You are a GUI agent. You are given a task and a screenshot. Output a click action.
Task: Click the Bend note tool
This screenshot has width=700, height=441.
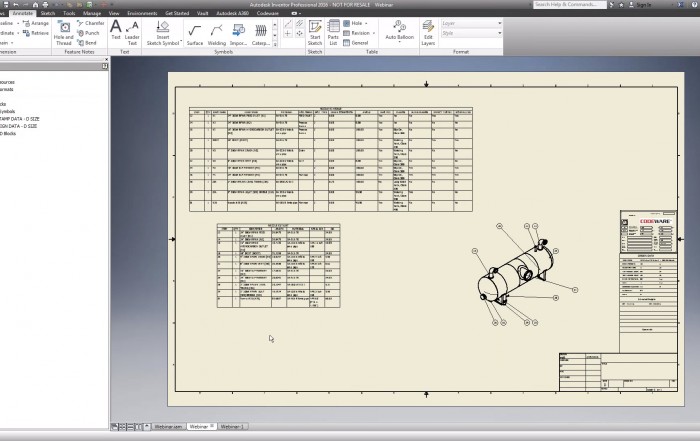coord(87,43)
